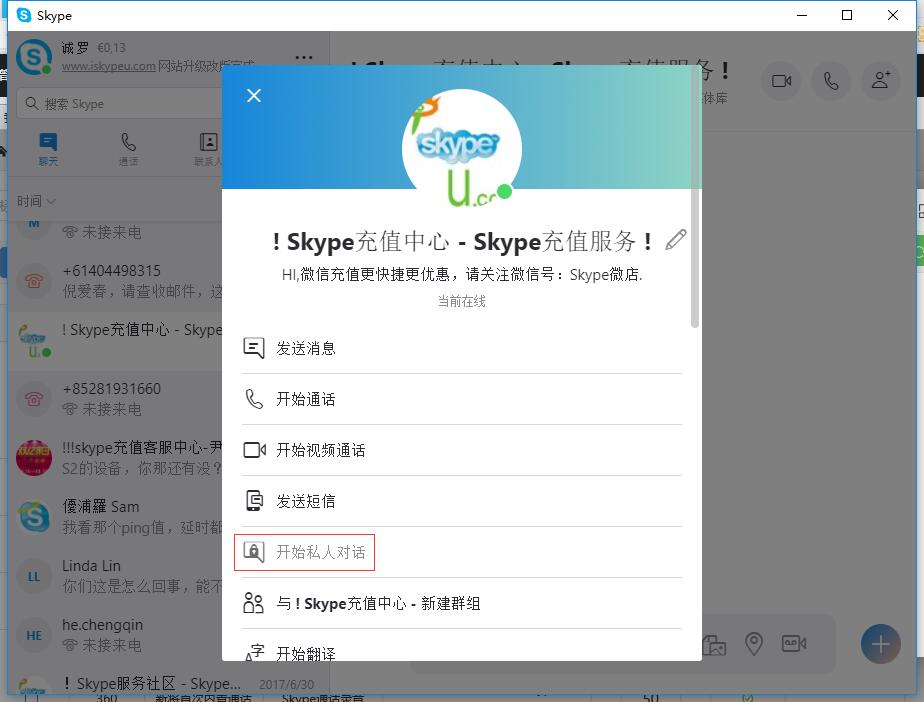Click the blue plus button

coord(880,644)
